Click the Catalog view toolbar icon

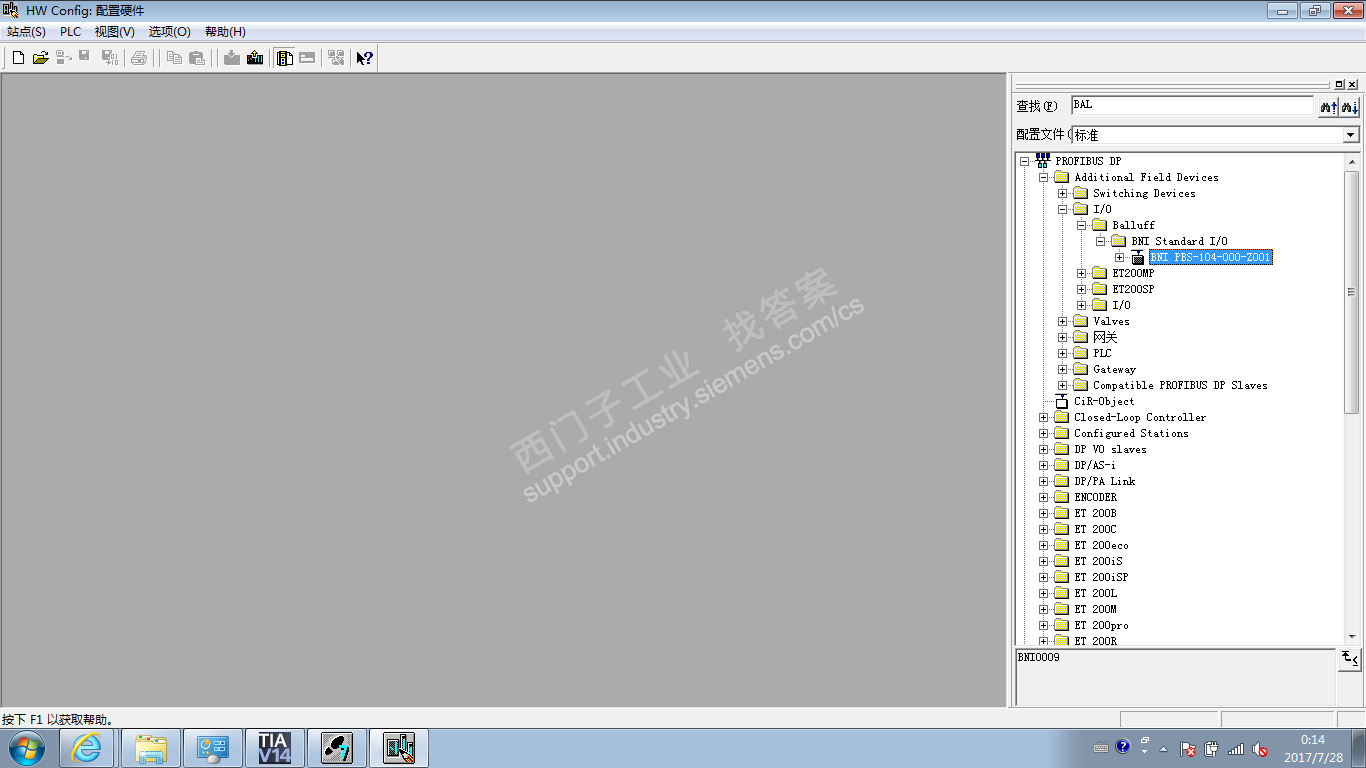[x=285, y=58]
